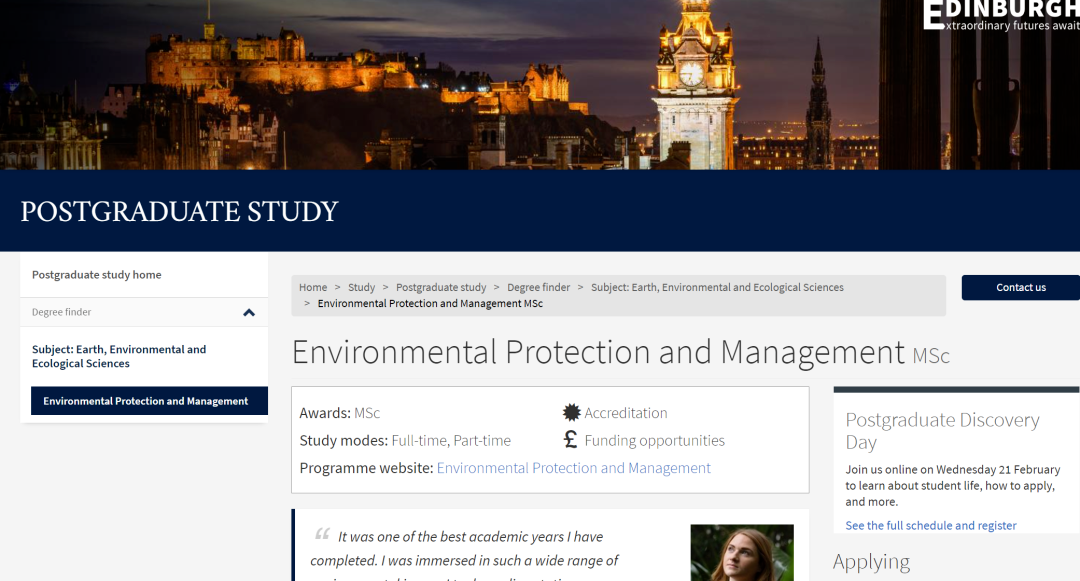
Task: Open the Accreditation link
Action: pos(625,413)
